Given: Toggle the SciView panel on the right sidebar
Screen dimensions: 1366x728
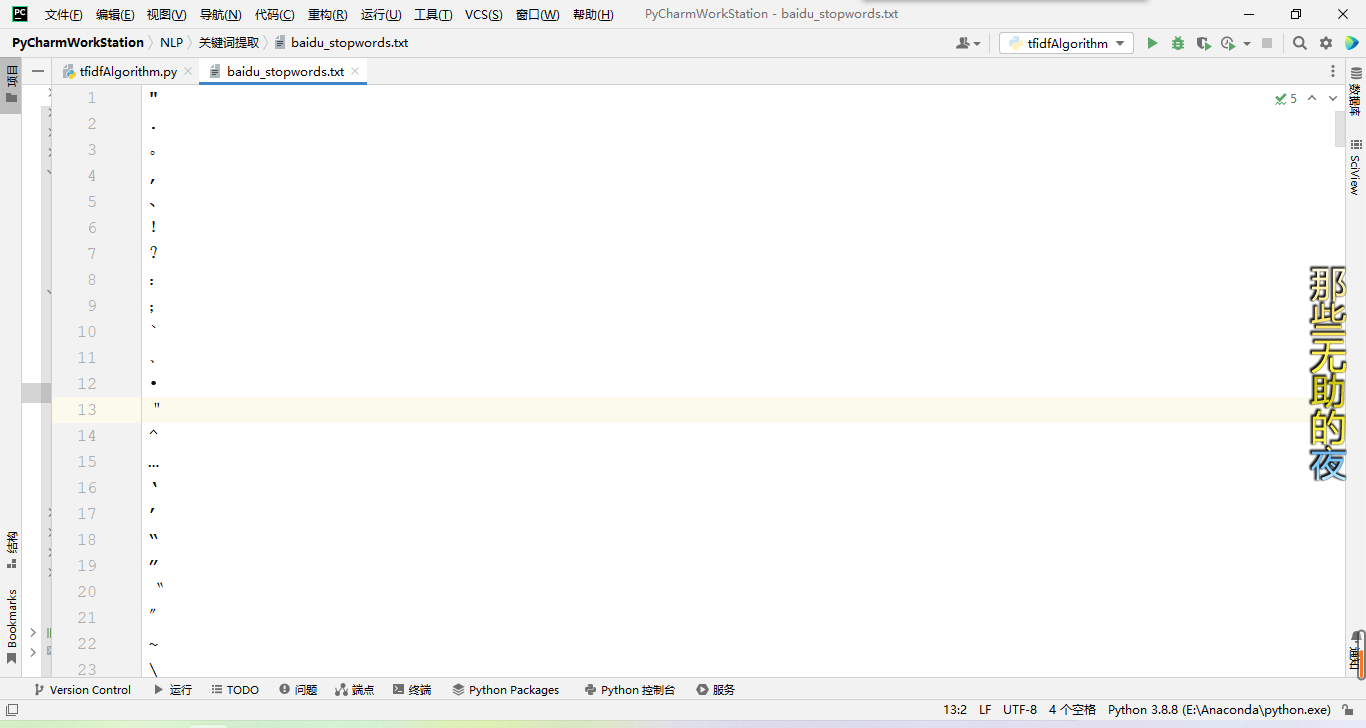Looking at the screenshot, I should [1355, 167].
